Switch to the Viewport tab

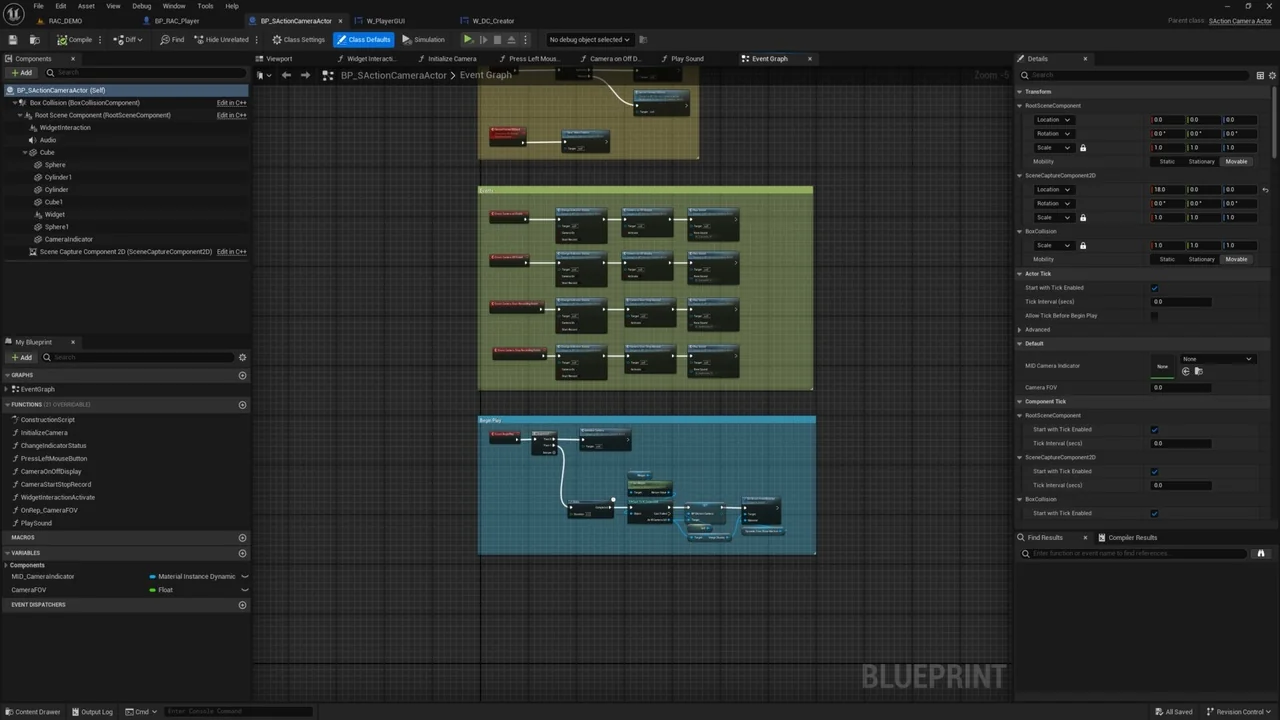(279, 59)
